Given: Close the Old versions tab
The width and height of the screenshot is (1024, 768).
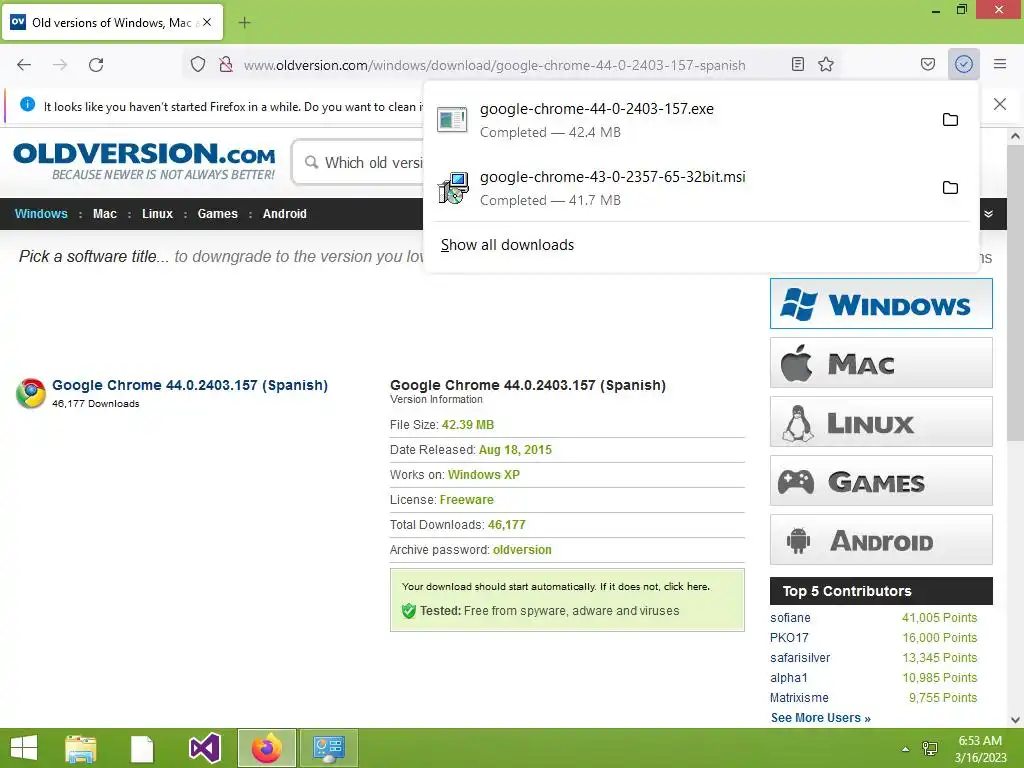Looking at the screenshot, I should (x=207, y=22).
